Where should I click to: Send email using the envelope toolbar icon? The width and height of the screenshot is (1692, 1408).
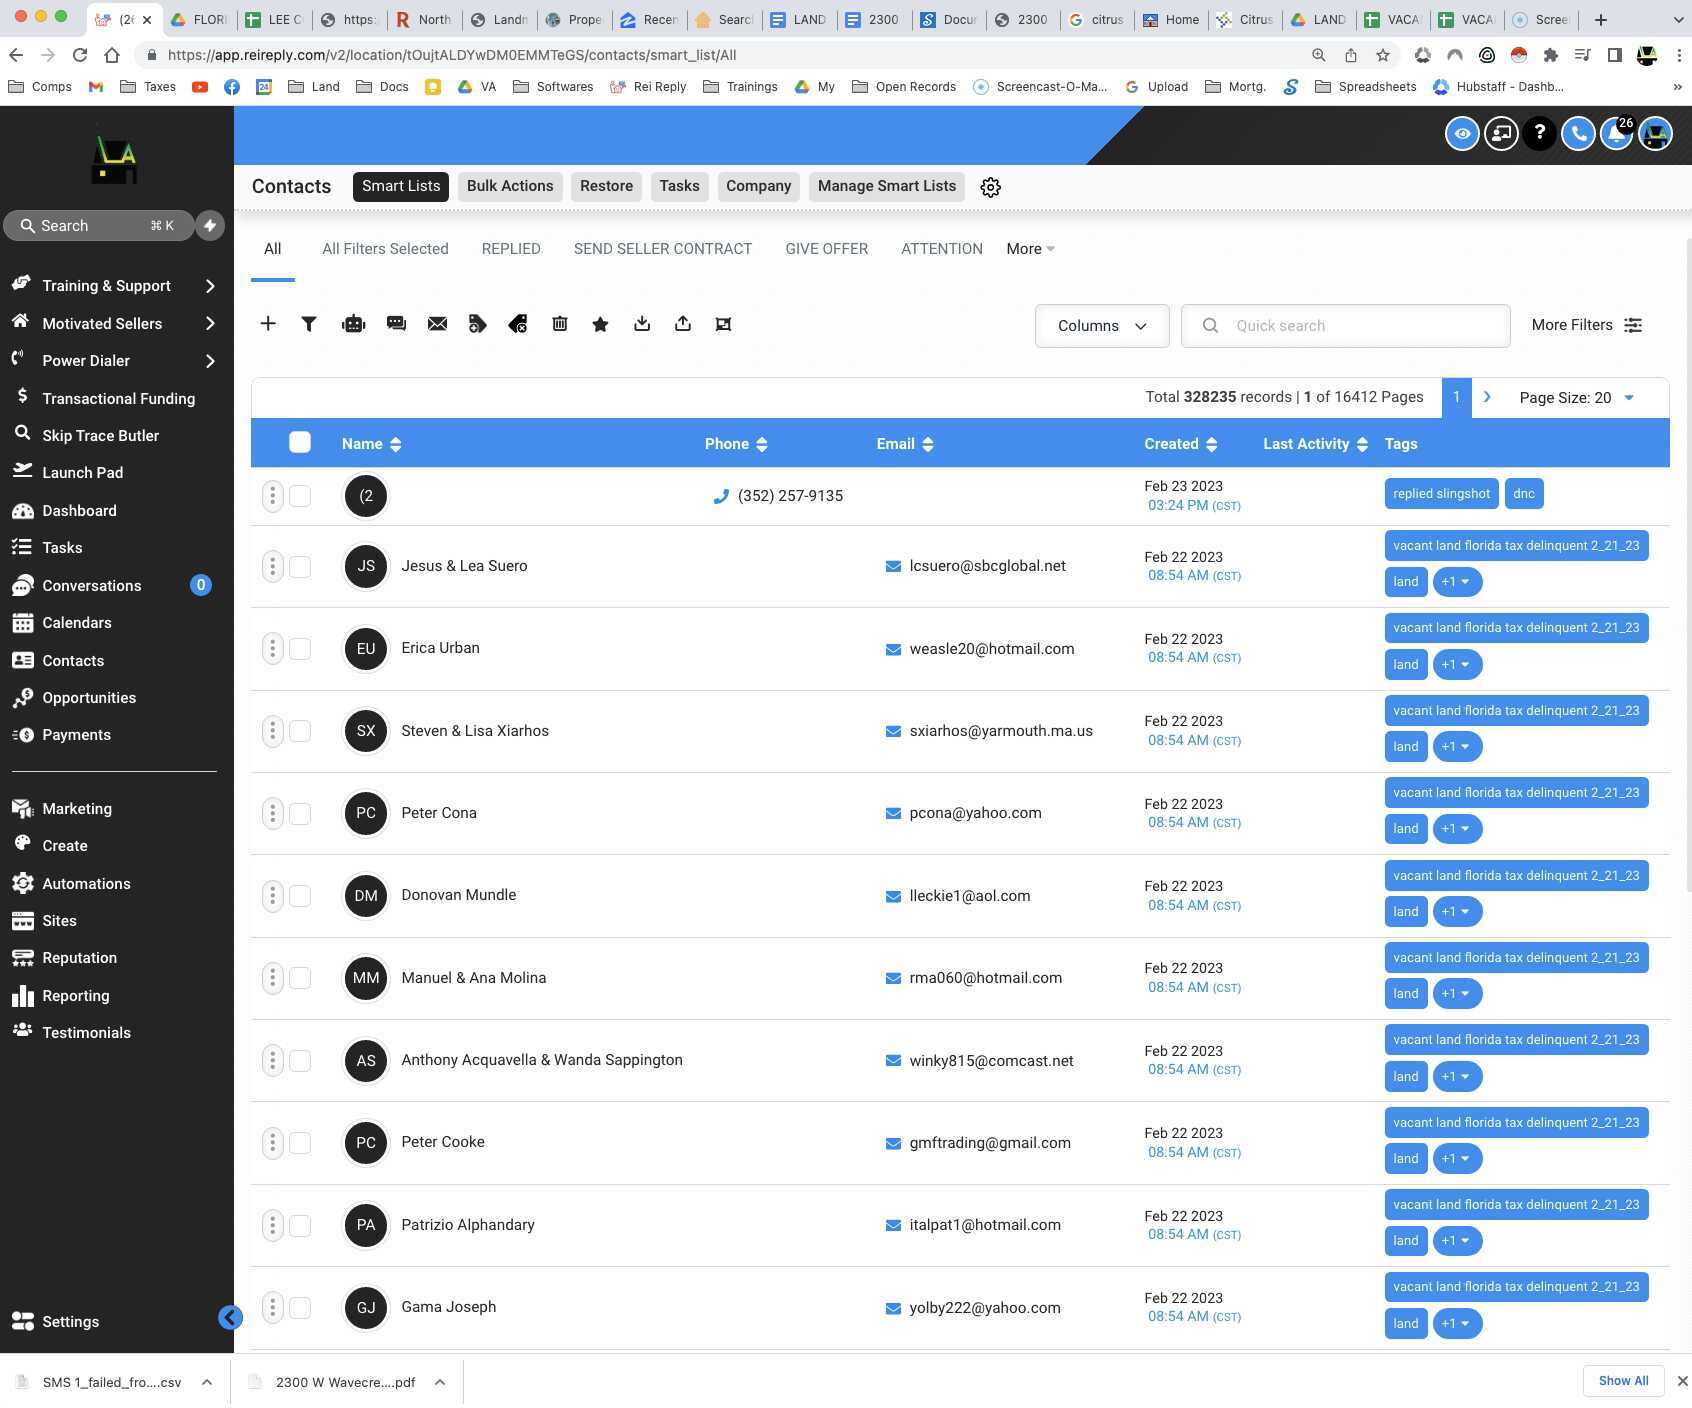click(437, 323)
